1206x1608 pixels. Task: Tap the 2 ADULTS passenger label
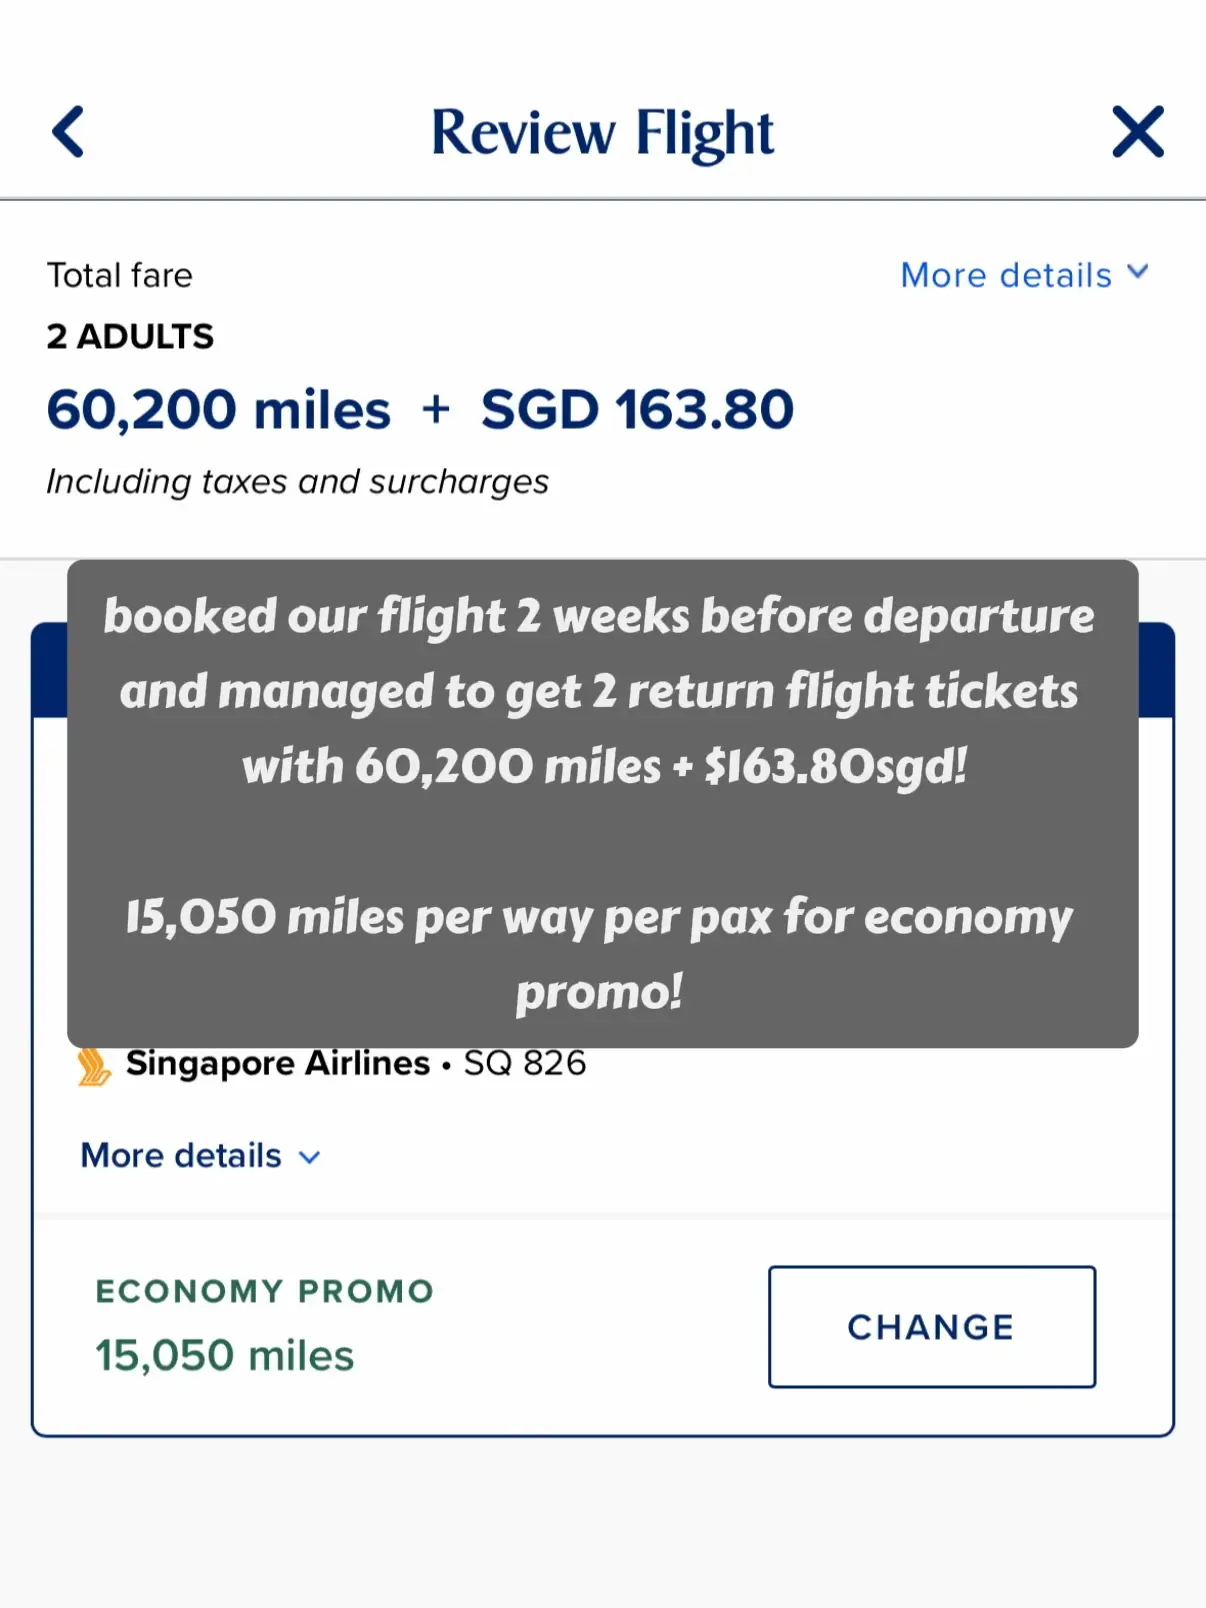click(x=130, y=337)
